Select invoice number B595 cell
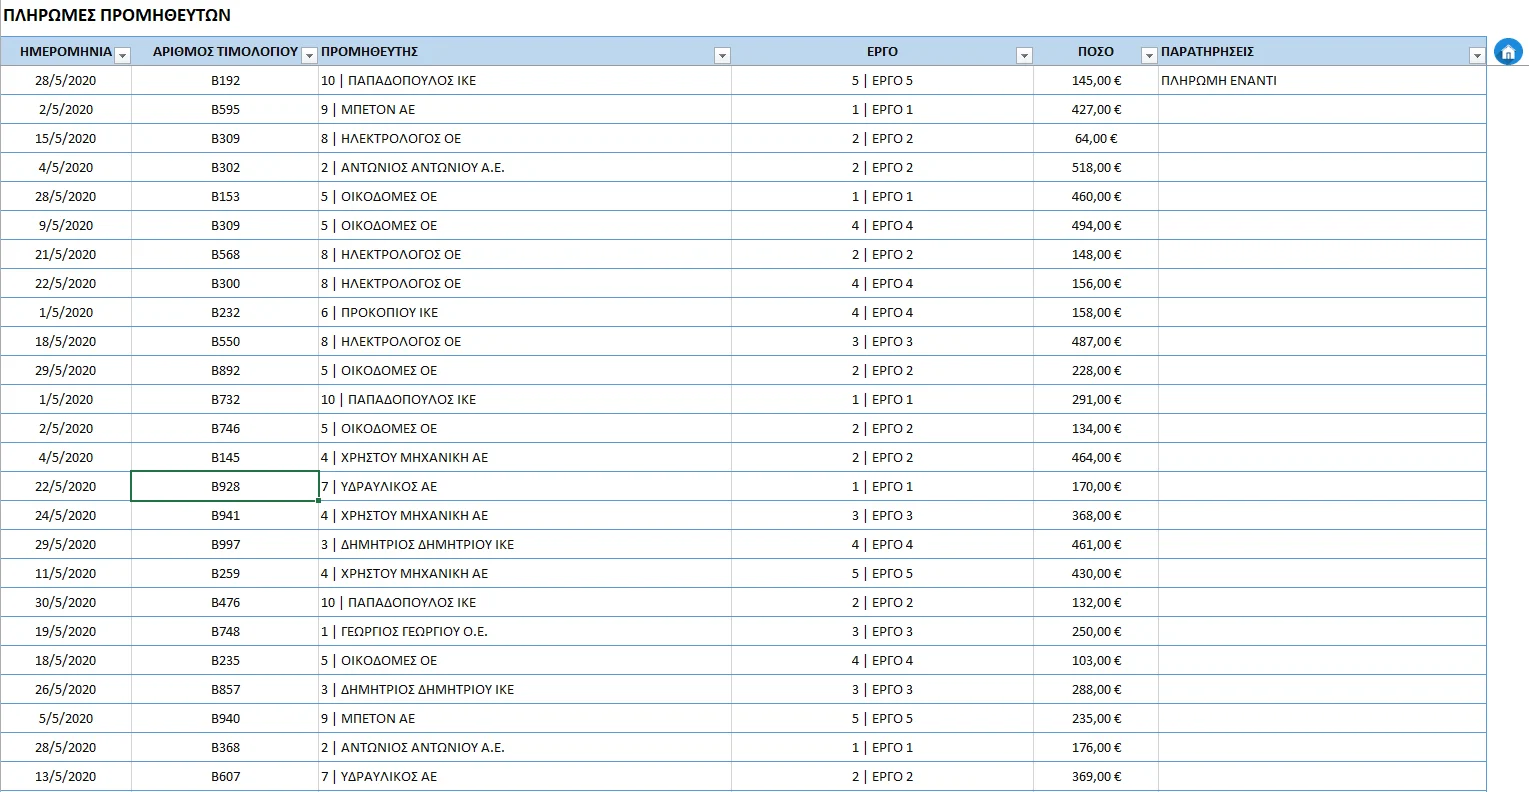1529x792 pixels. pos(225,109)
